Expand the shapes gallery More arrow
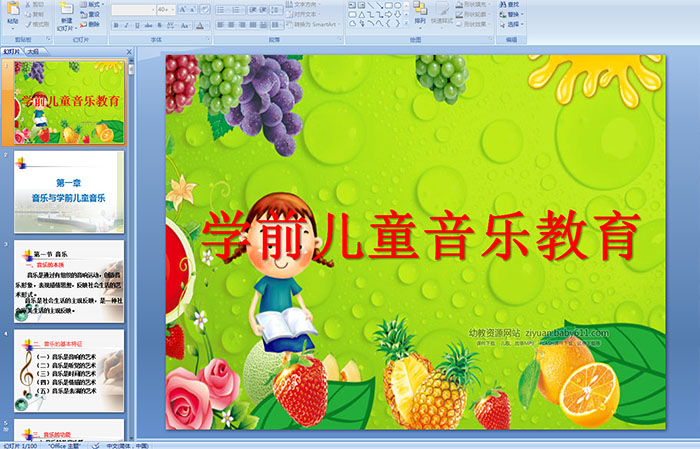 pyautogui.click(x=406, y=22)
